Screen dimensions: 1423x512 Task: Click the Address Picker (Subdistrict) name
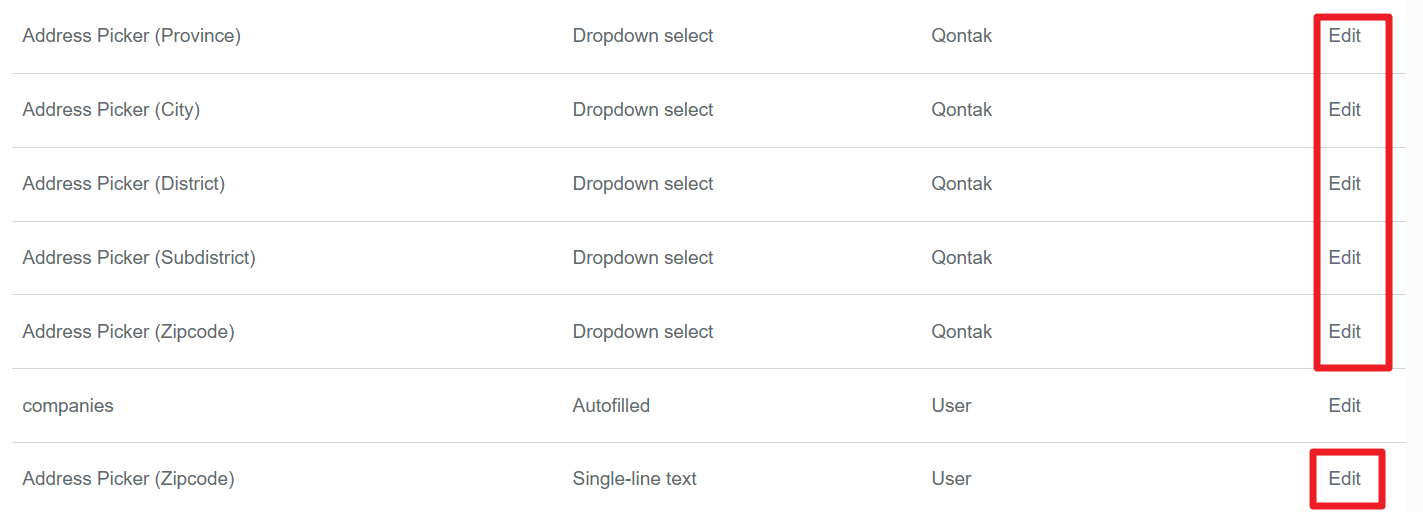coord(139,258)
